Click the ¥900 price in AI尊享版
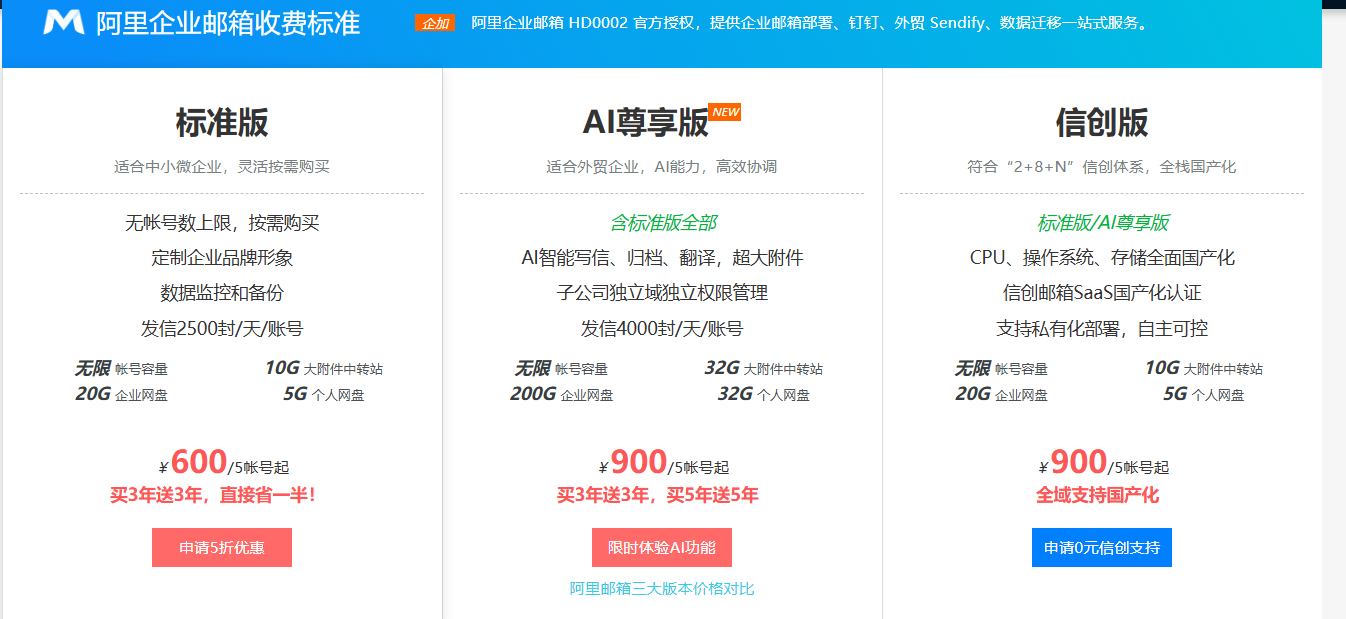The width and height of the screenshot is (1346, 619). click(633, 463)
